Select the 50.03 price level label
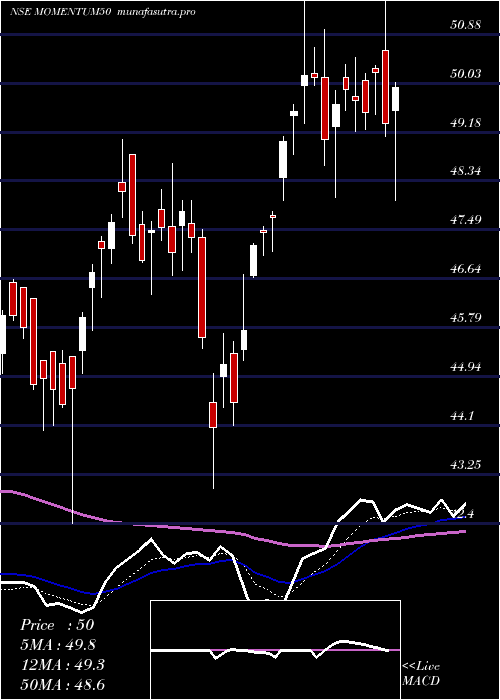The image size is (500, 700). [466, 74]
